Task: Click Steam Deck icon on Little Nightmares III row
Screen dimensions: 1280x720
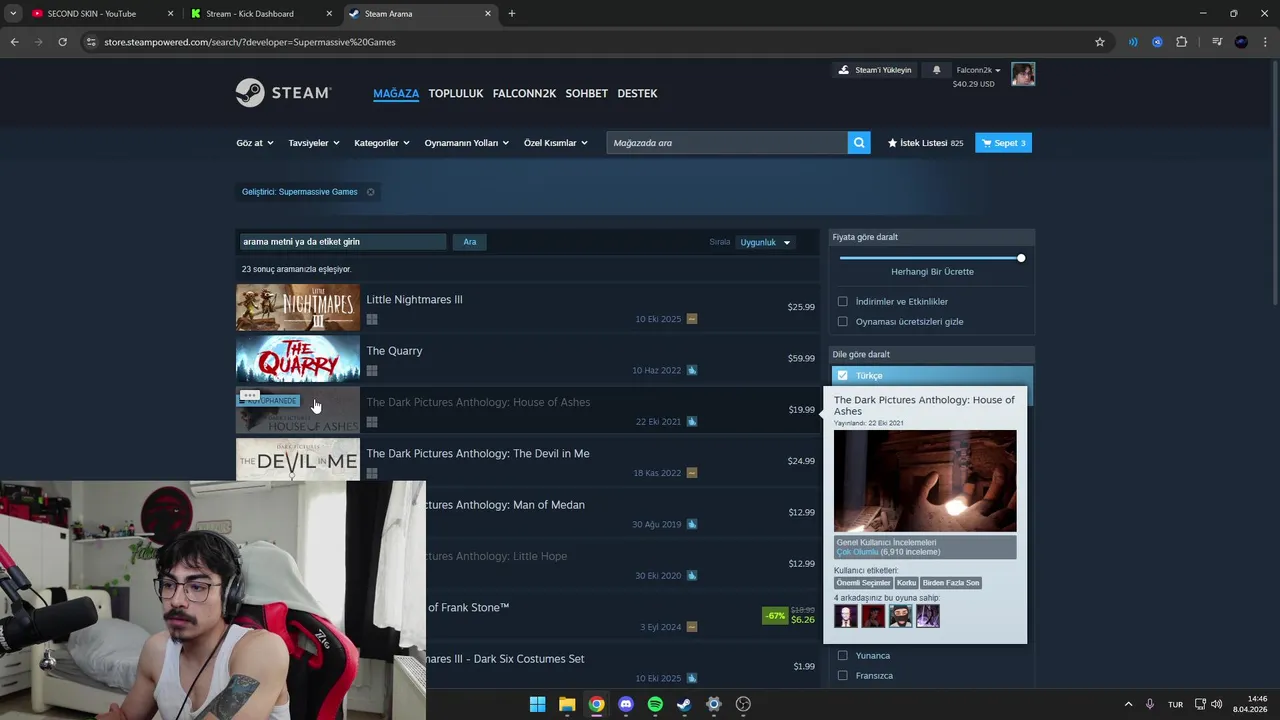Action: pos(692,319)
